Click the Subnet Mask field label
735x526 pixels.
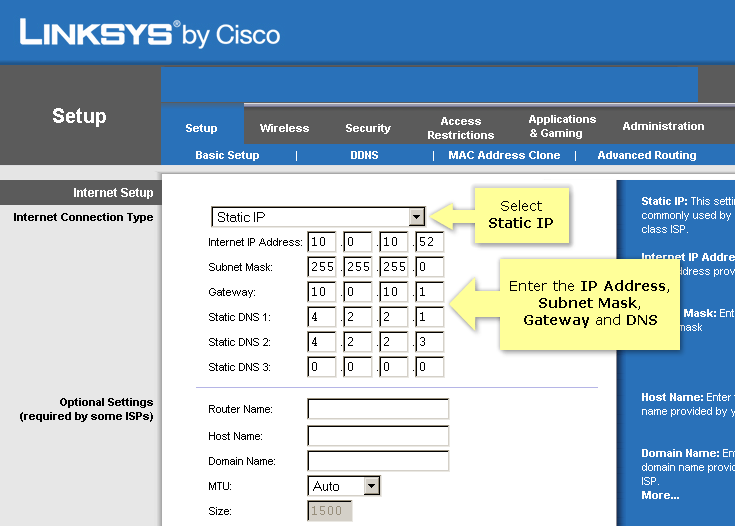[x=240, y=267]
